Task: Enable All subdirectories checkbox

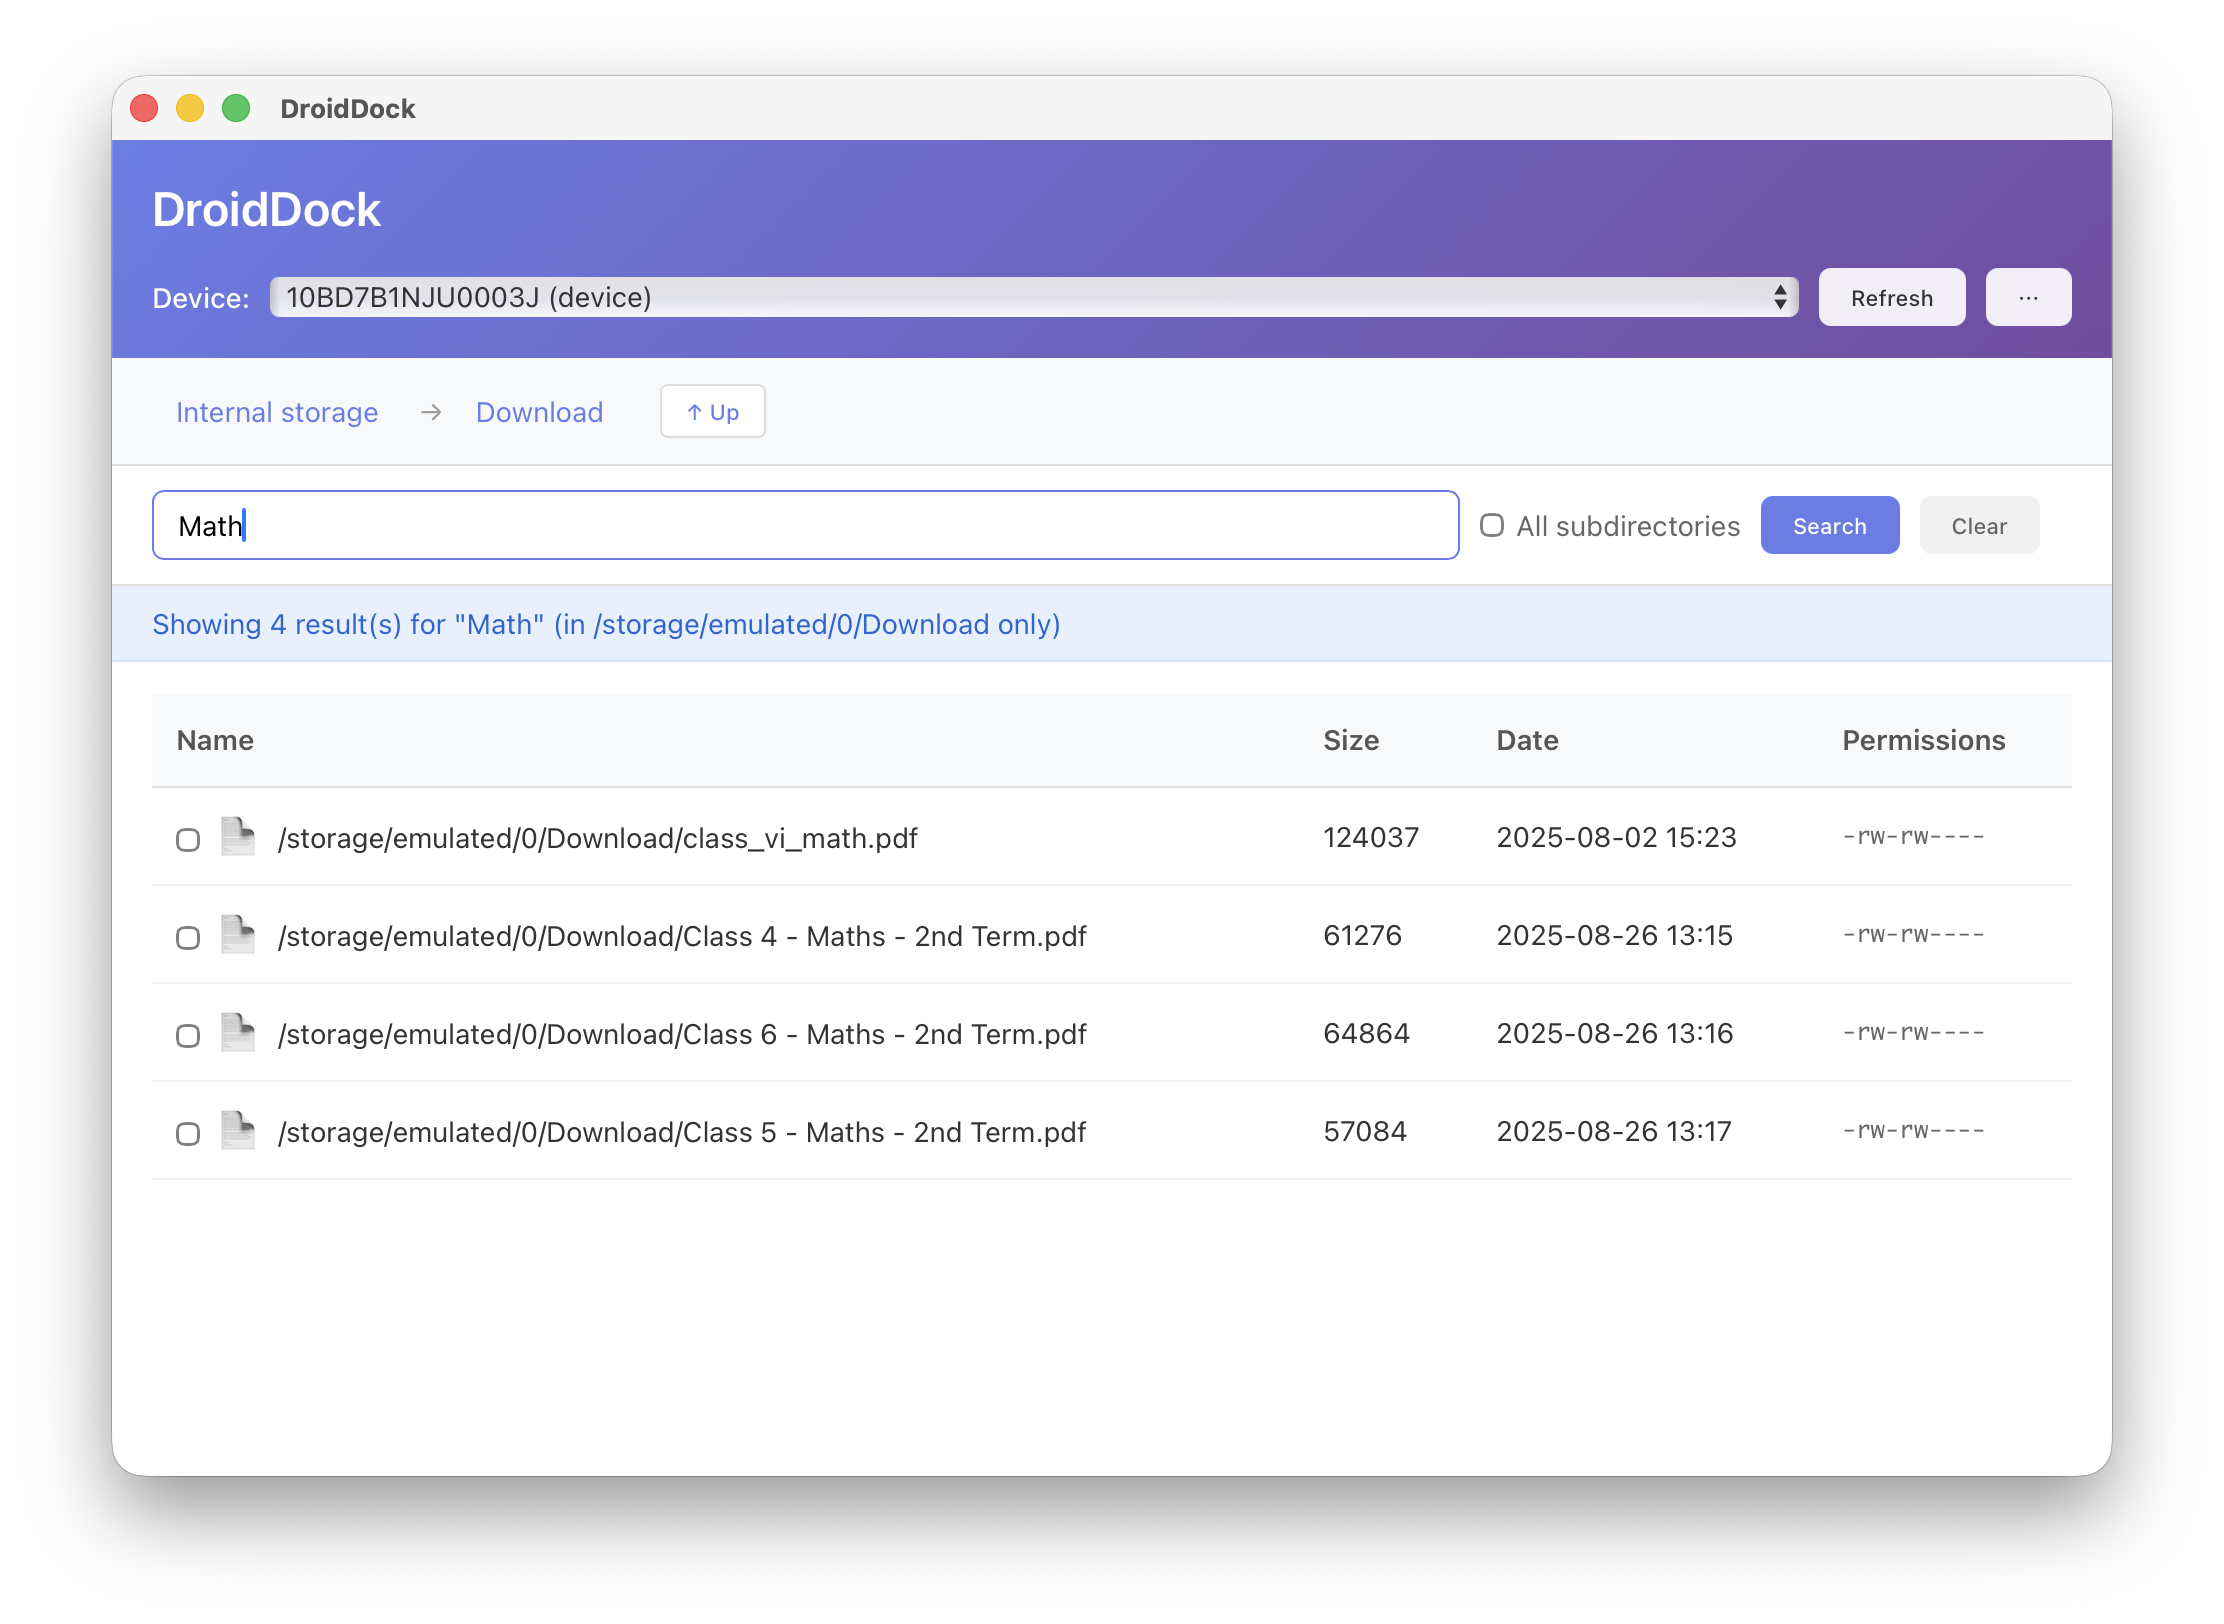Action: 1491,525
